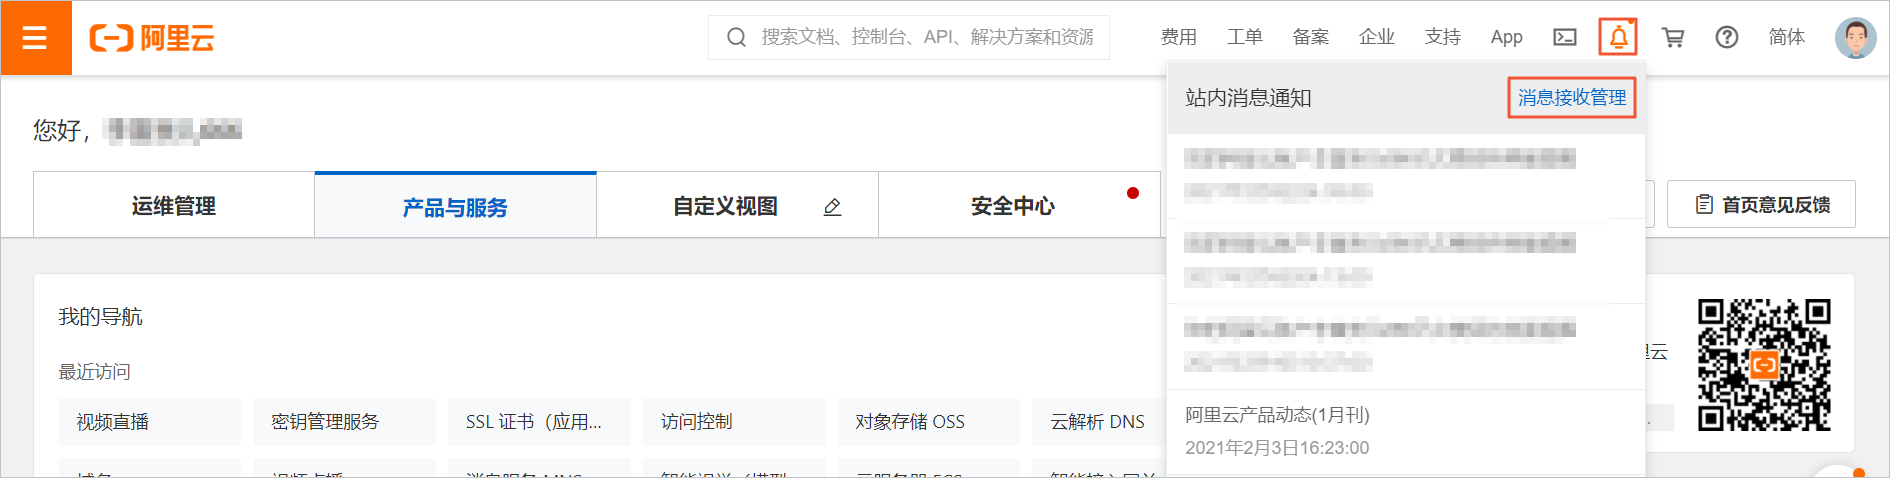
Task: Click the Alibaba Cloud logo
Action: tap(152, 38)
